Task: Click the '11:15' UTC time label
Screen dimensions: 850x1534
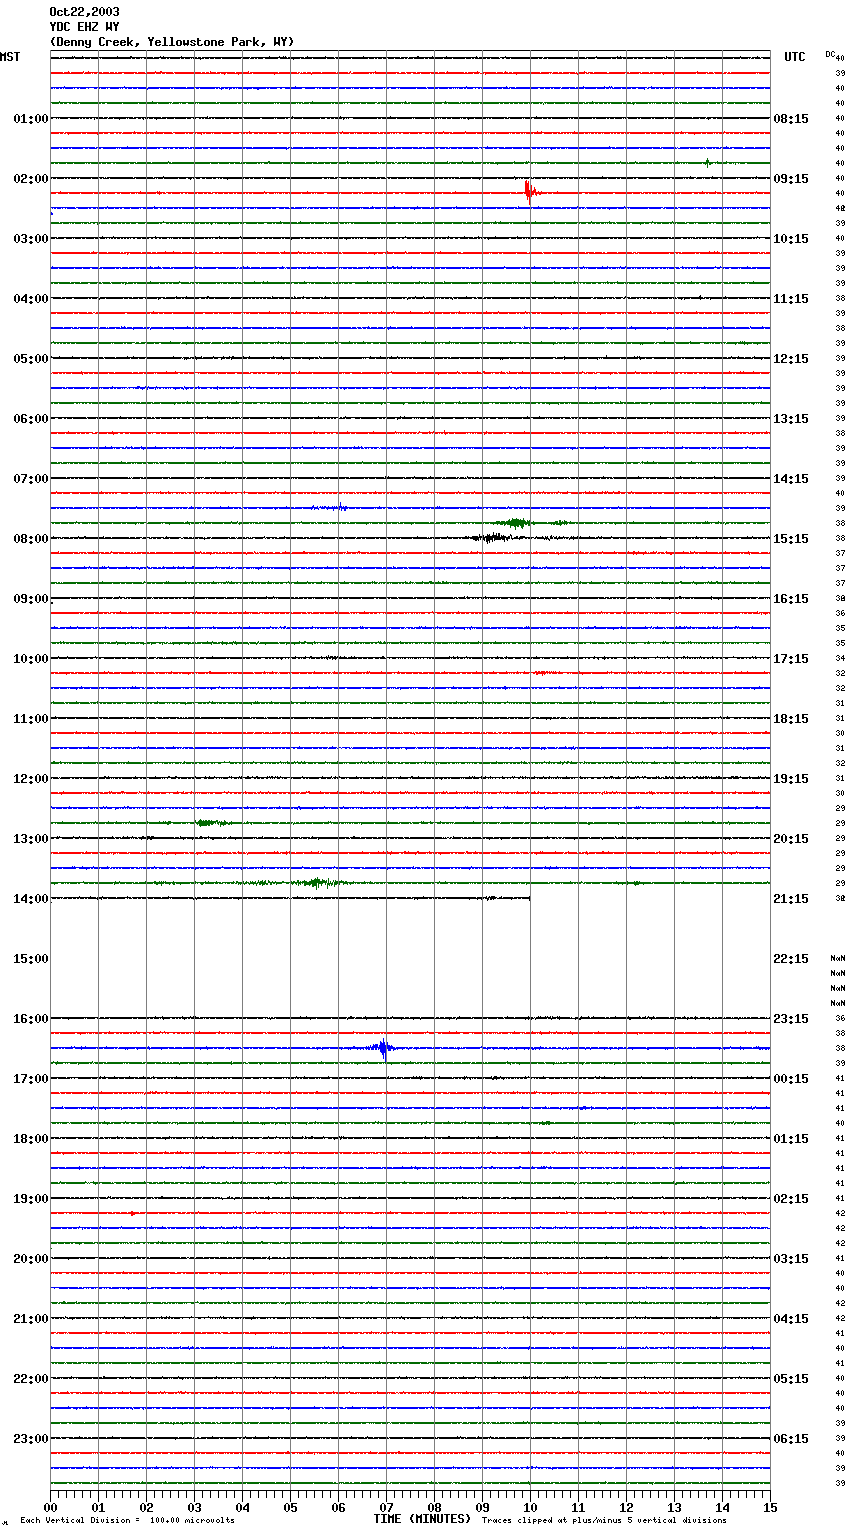Action: (x=791, y=298)
